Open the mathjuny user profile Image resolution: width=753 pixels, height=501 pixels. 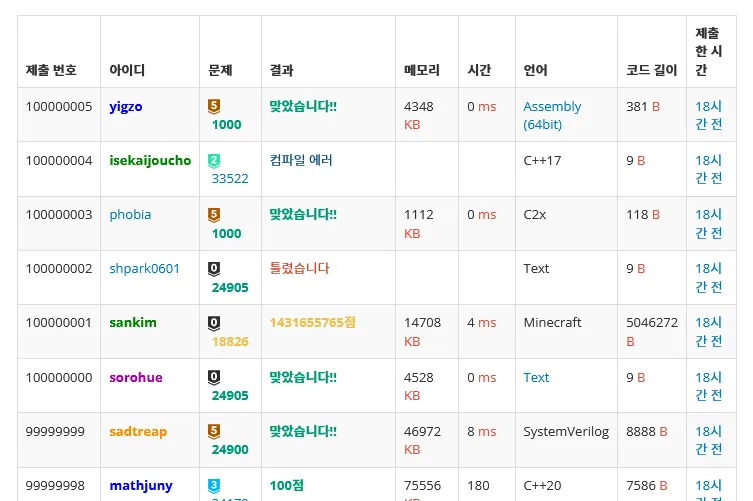141,486
